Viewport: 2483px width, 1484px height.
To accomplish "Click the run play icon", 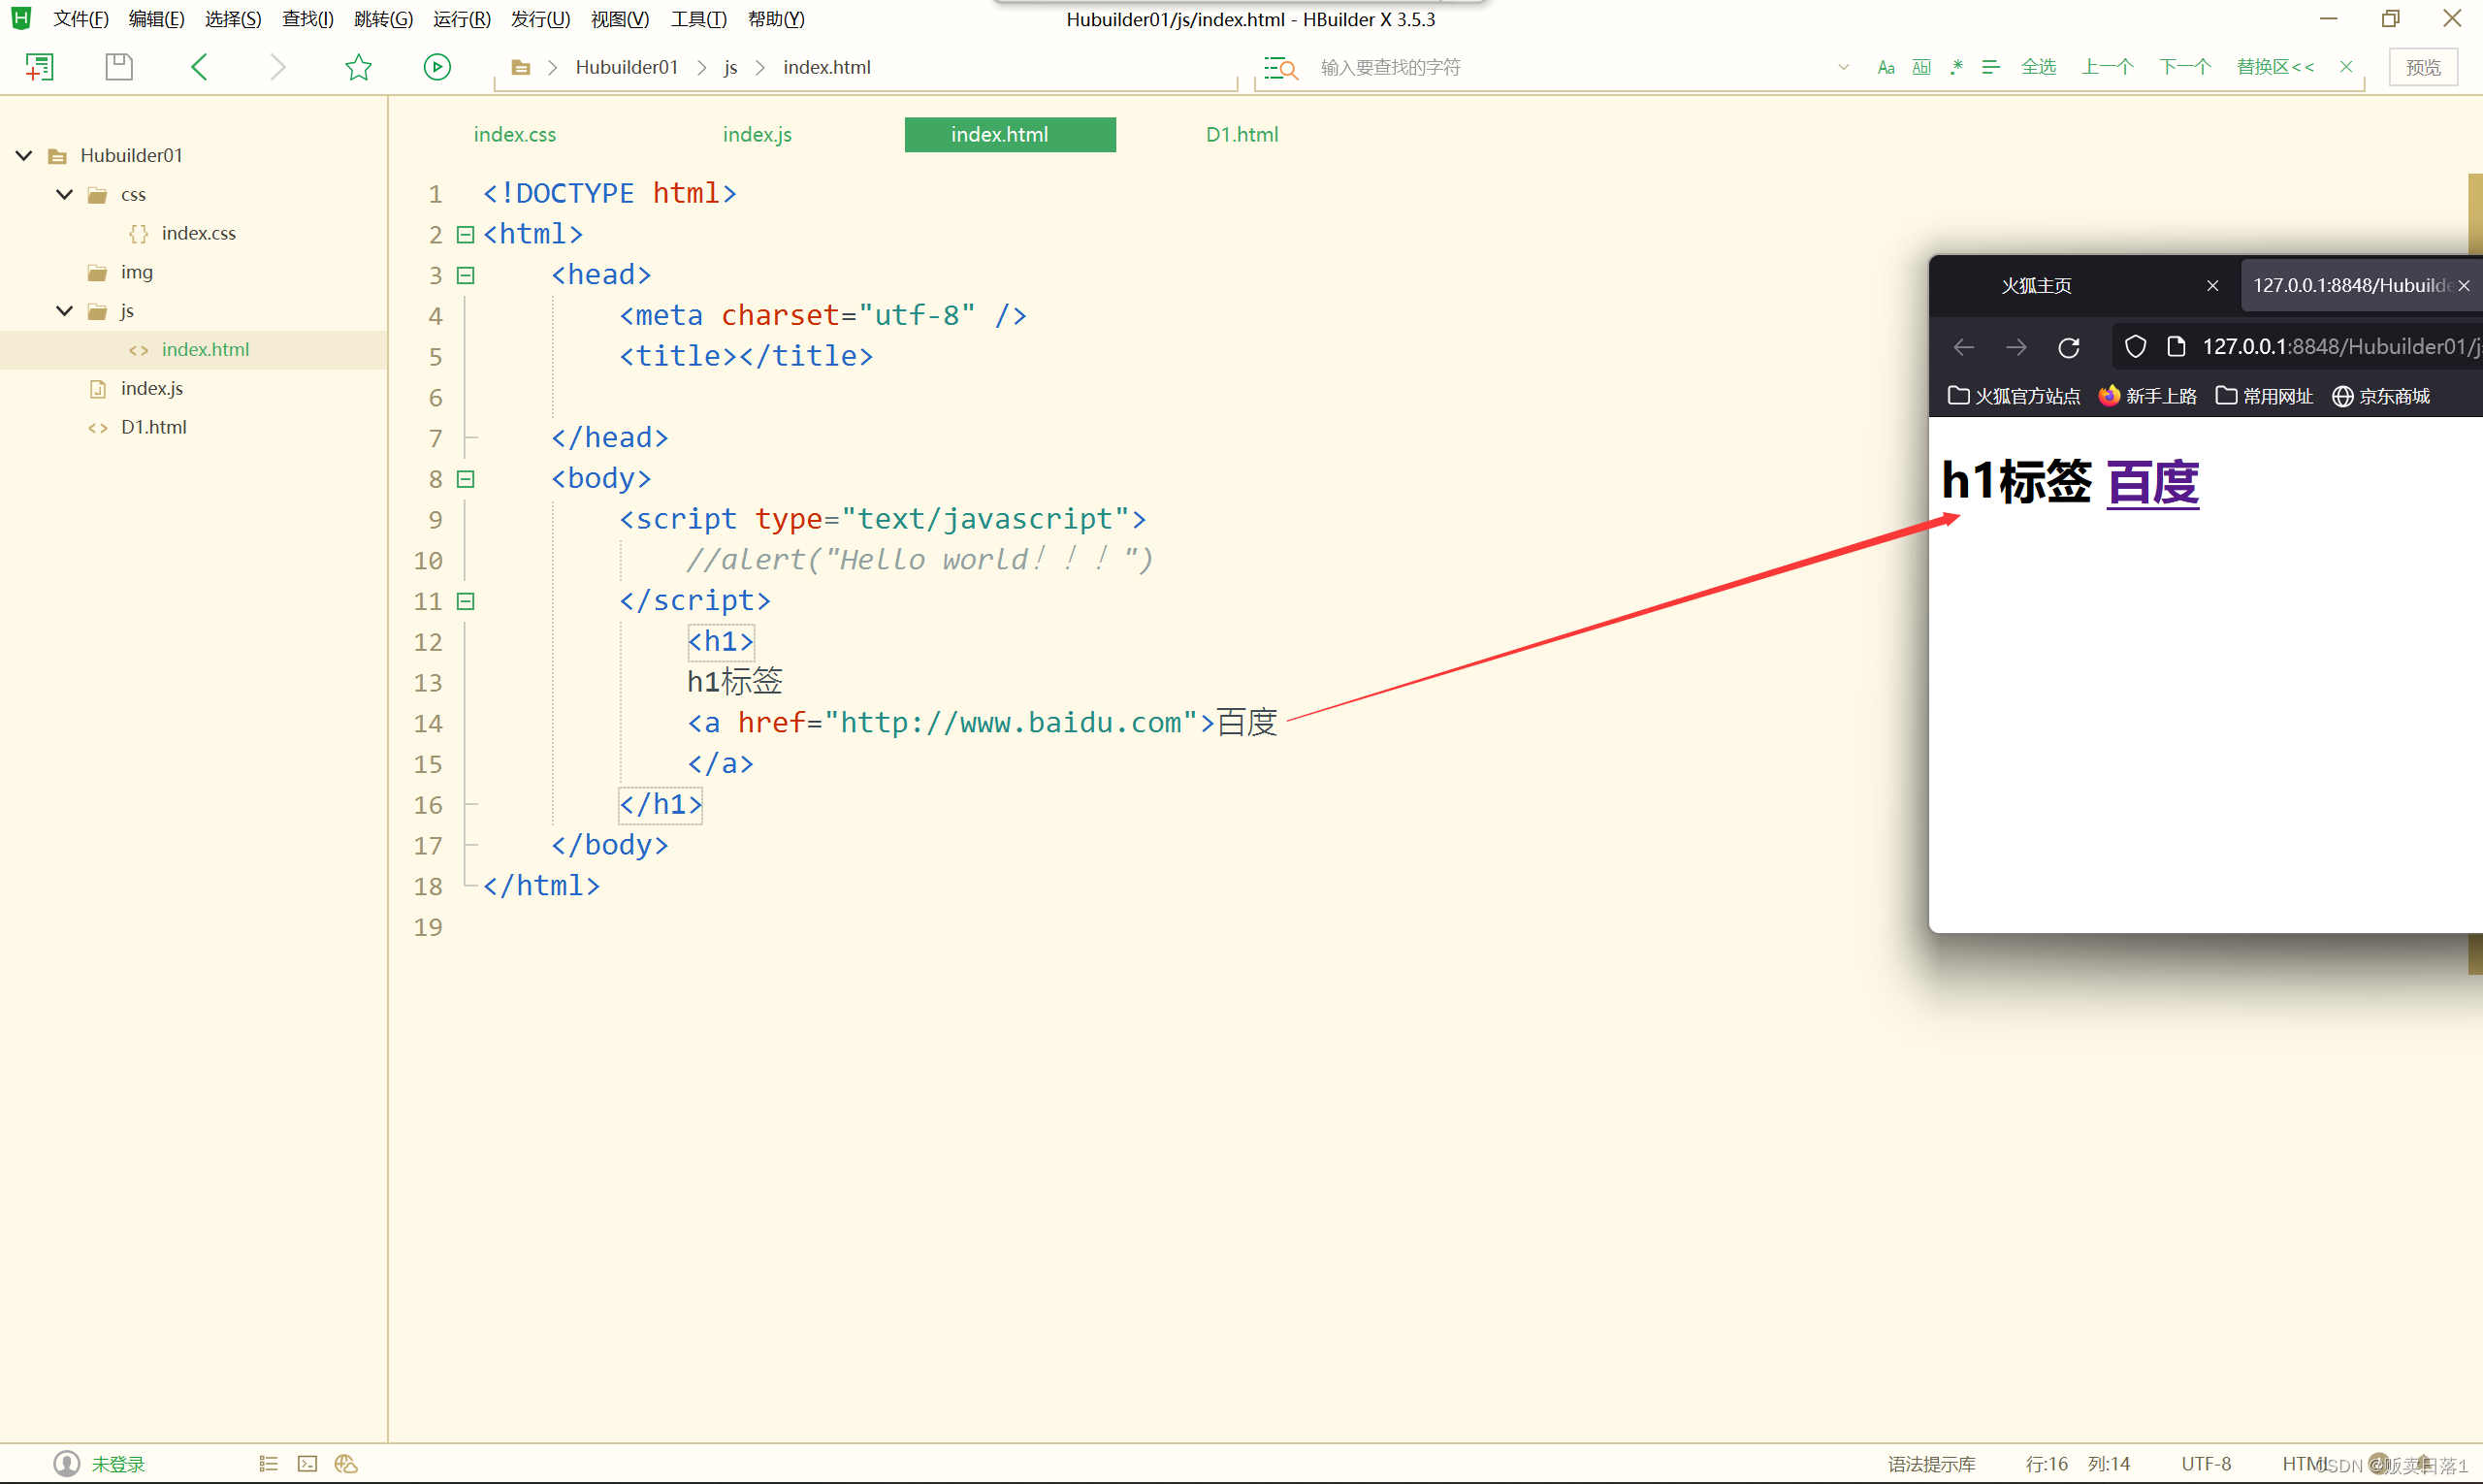I will pyautogui.click(x=437, y=67).
